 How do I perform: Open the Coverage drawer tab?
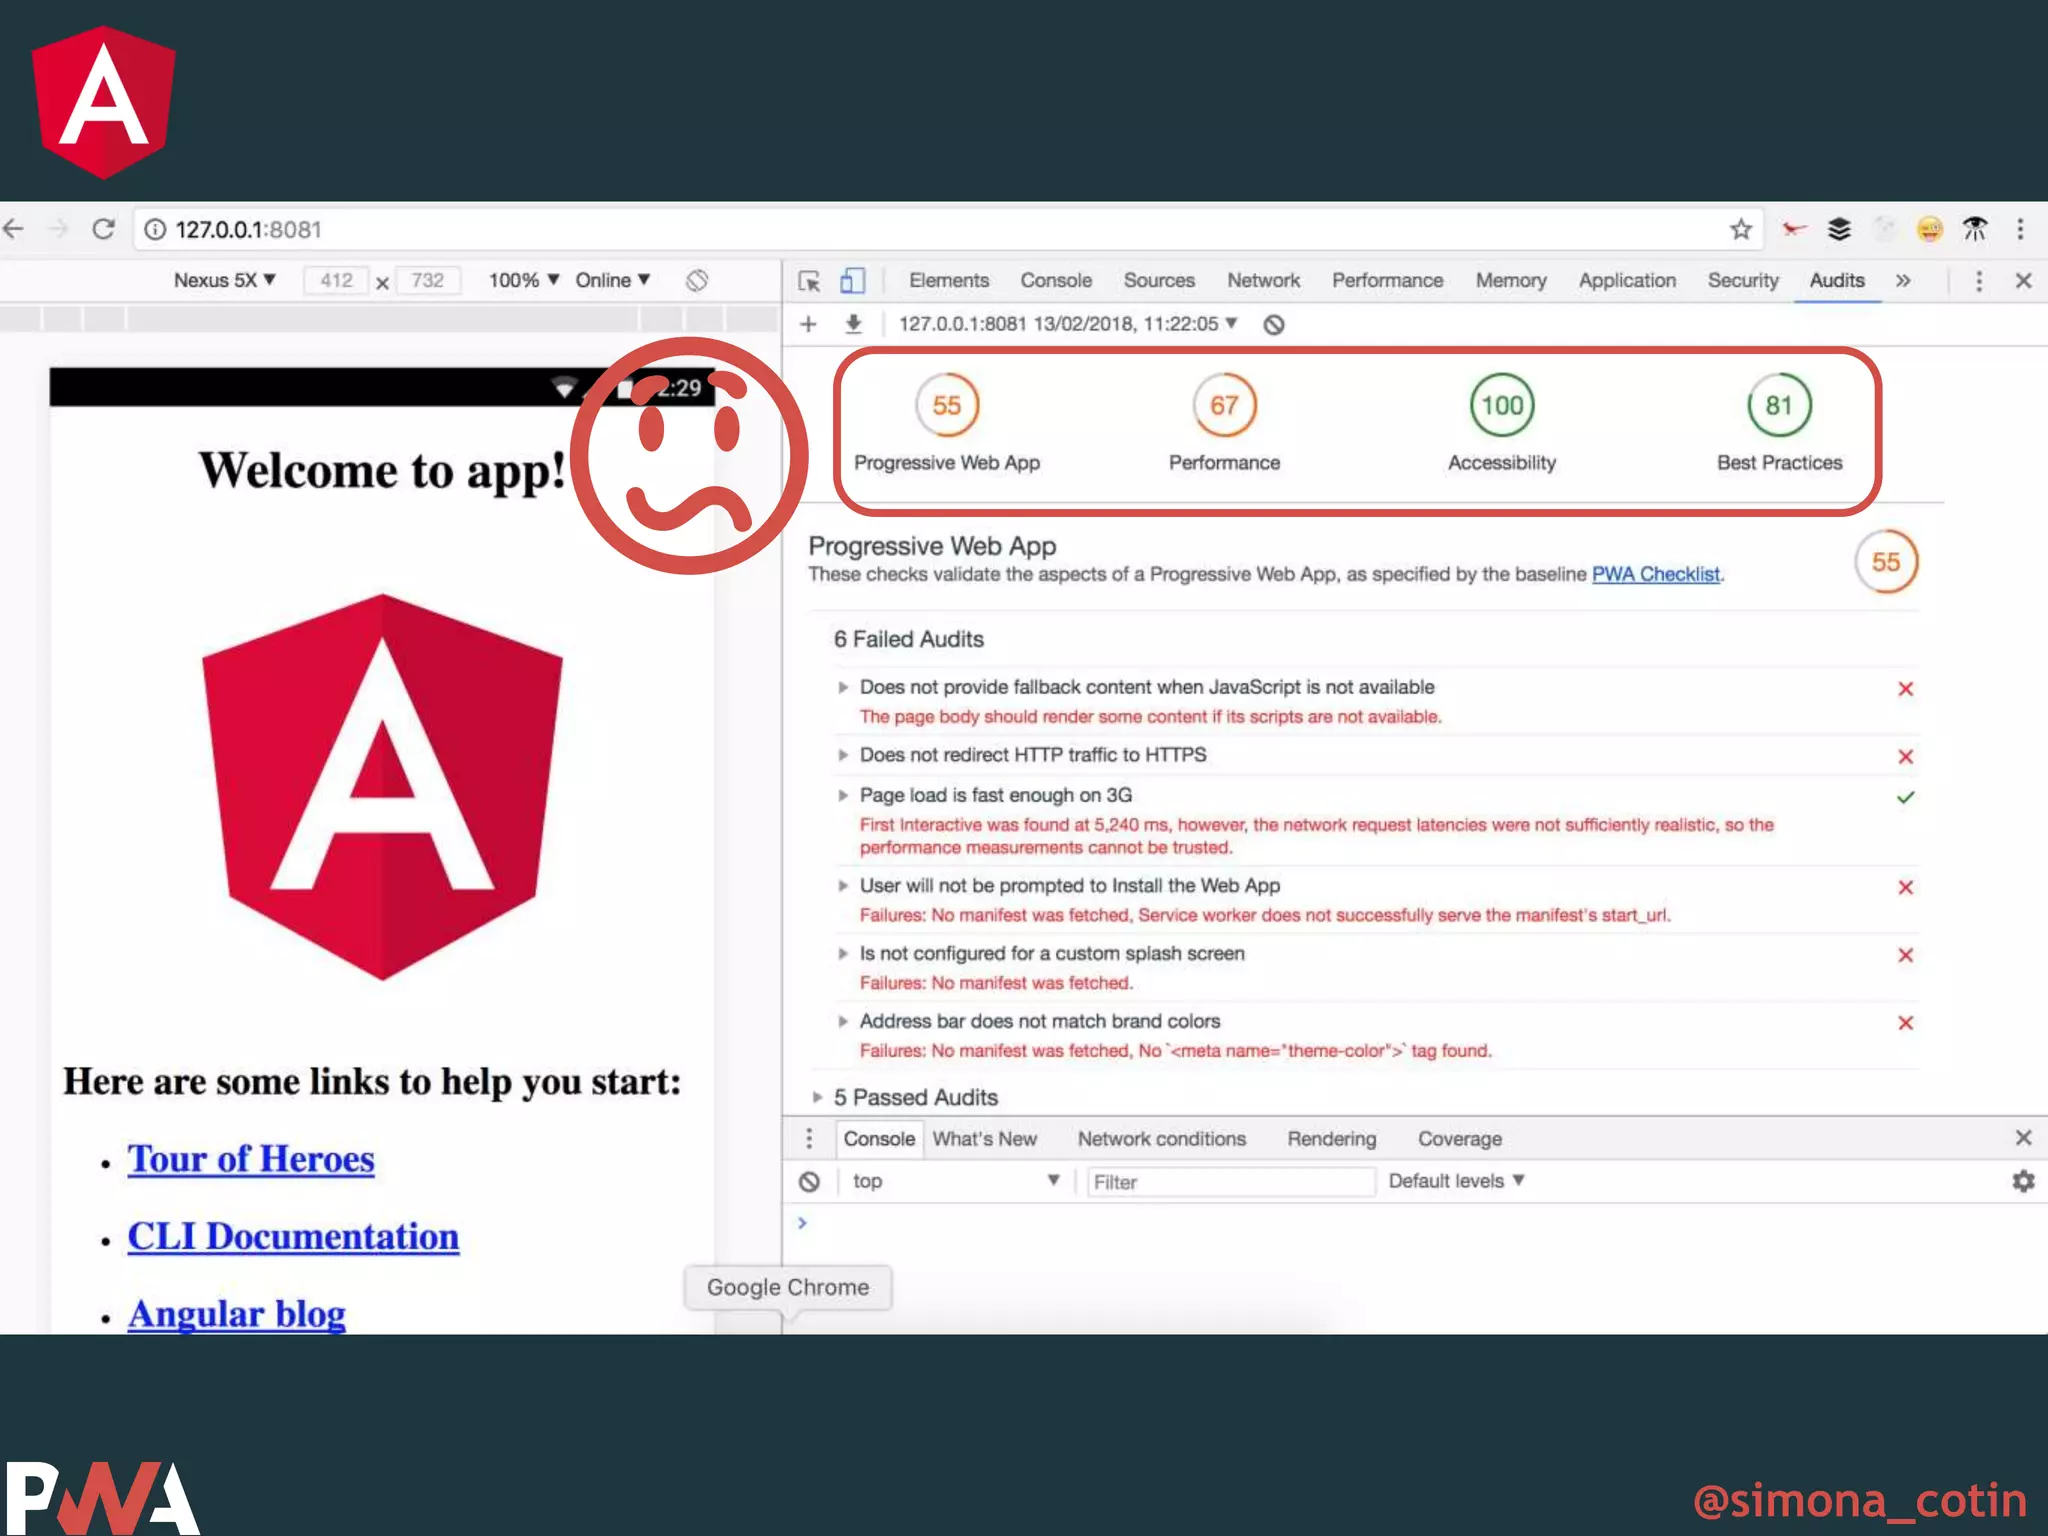1459,1139
